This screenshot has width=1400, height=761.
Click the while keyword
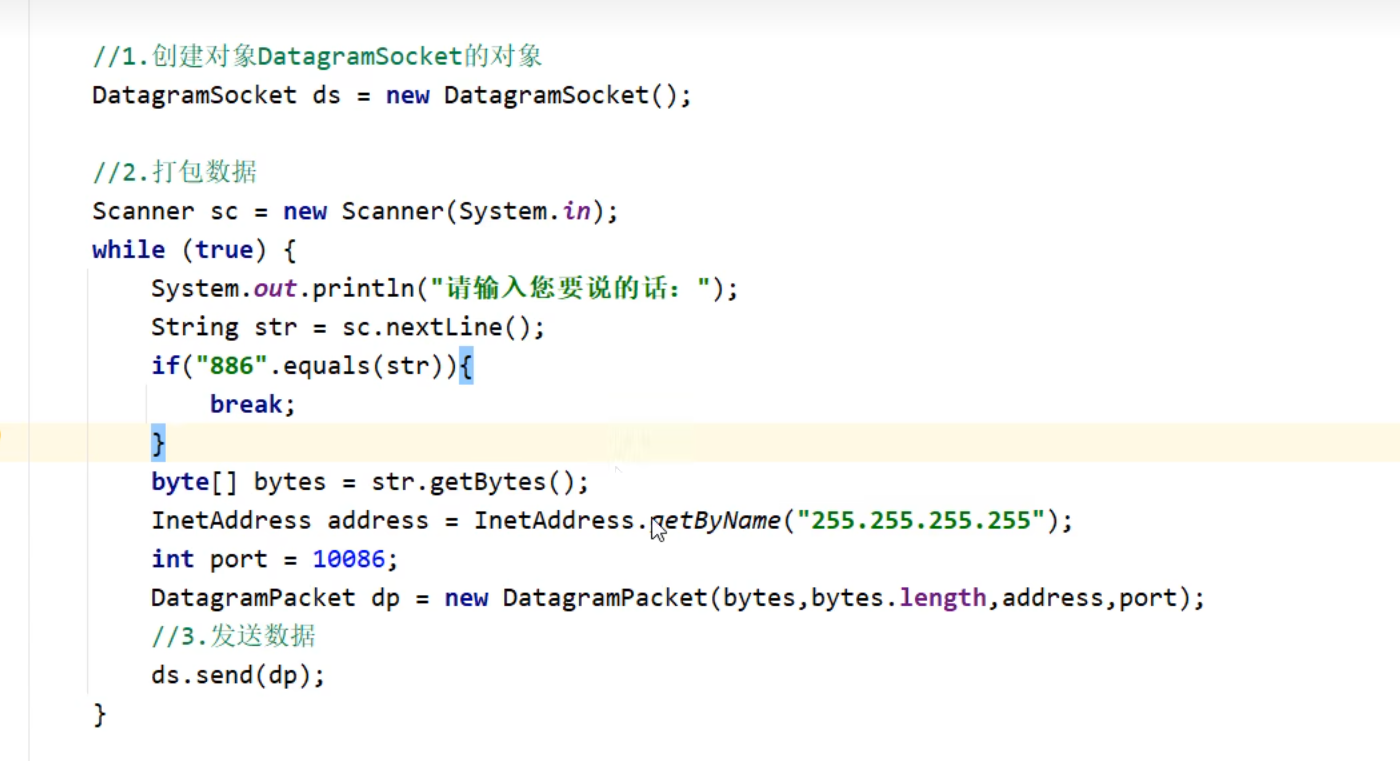point(128,250)
